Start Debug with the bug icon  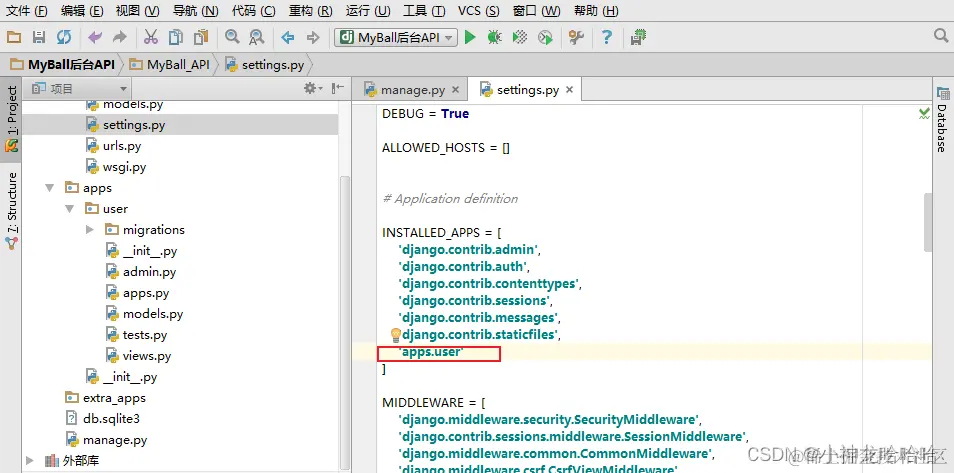494,38
